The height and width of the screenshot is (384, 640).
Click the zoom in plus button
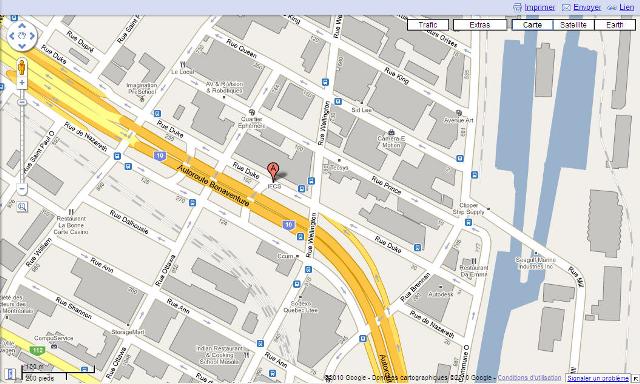pos(22,82)
